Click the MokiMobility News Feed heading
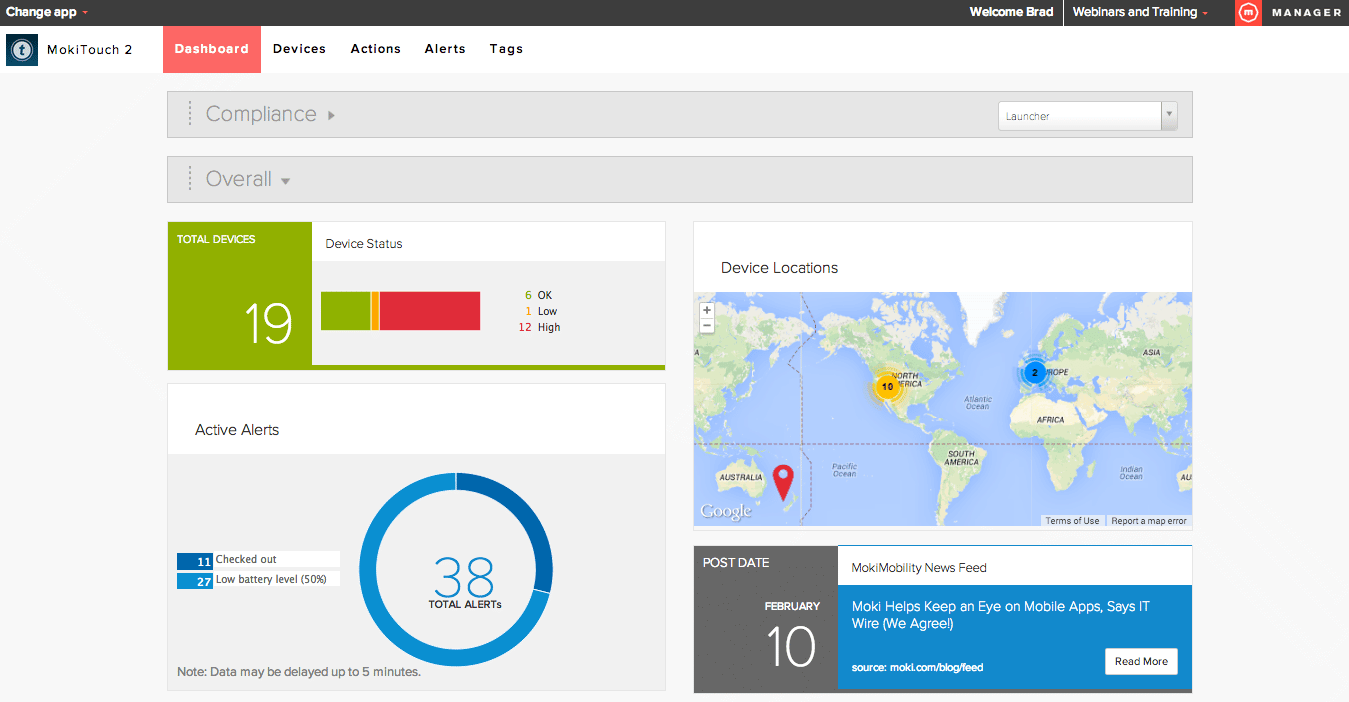1349x702 pixels. pyautogui.click(x=919, y=568)
